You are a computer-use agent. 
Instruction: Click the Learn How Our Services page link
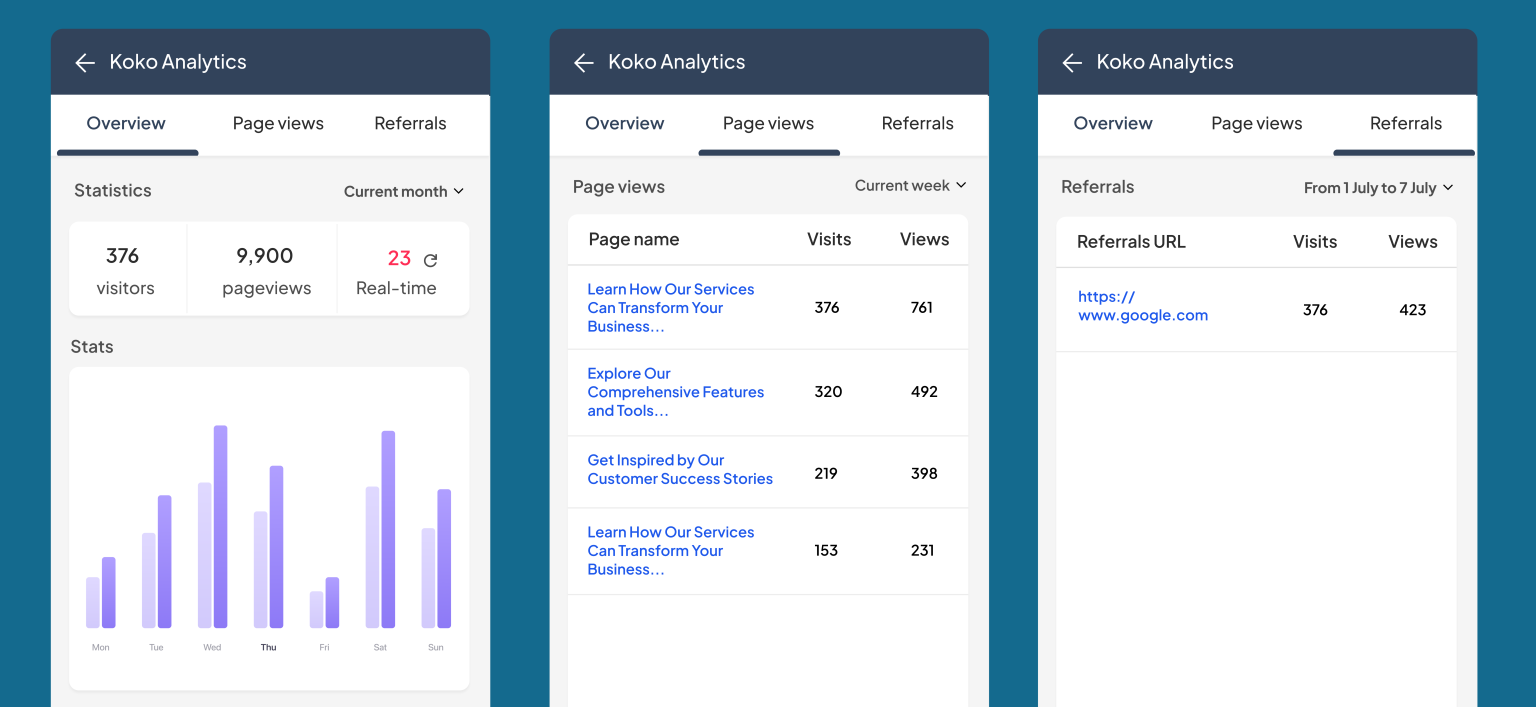tap(670, 307)
